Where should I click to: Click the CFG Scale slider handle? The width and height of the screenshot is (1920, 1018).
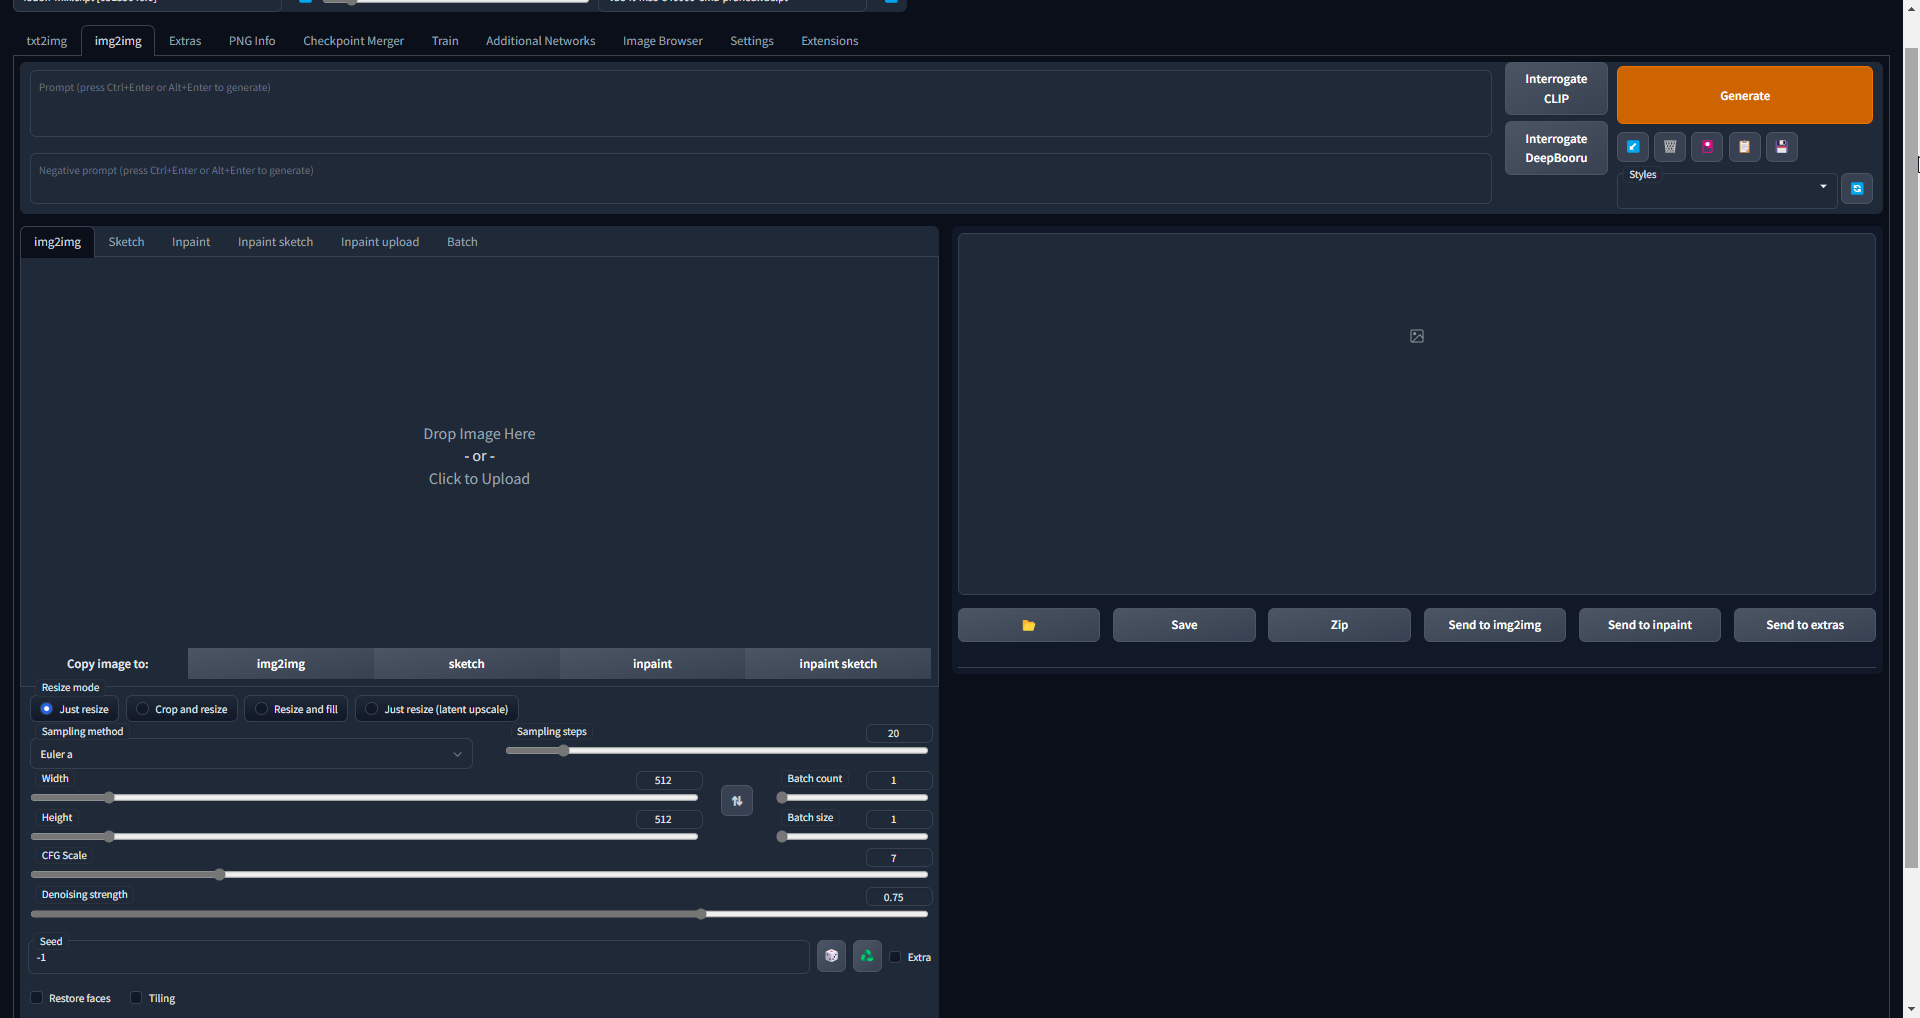click(x=219, y=874)
